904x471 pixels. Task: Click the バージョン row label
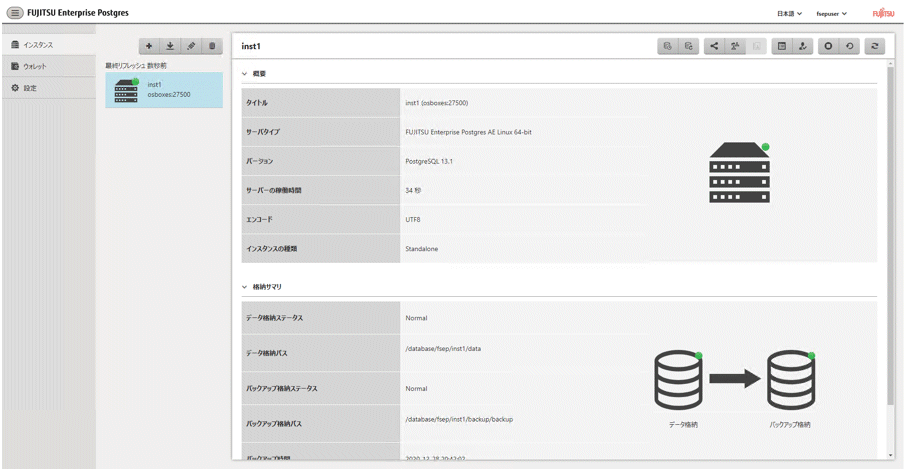click(259, 161)
